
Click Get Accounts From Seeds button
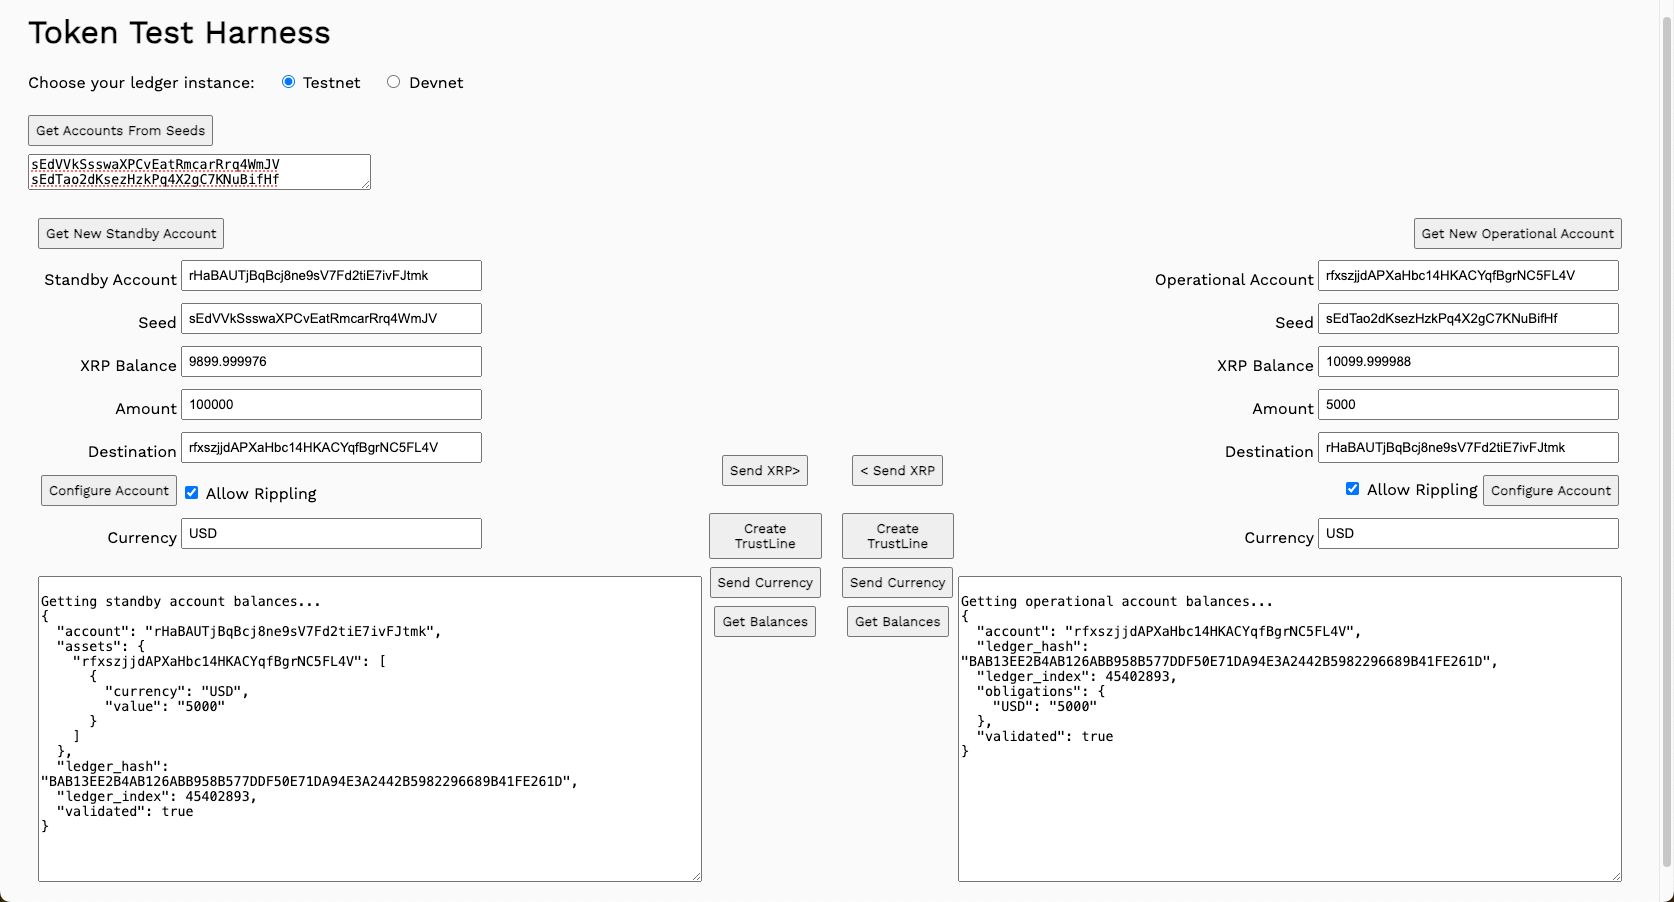pyautogui.click(x=120, y=131)
